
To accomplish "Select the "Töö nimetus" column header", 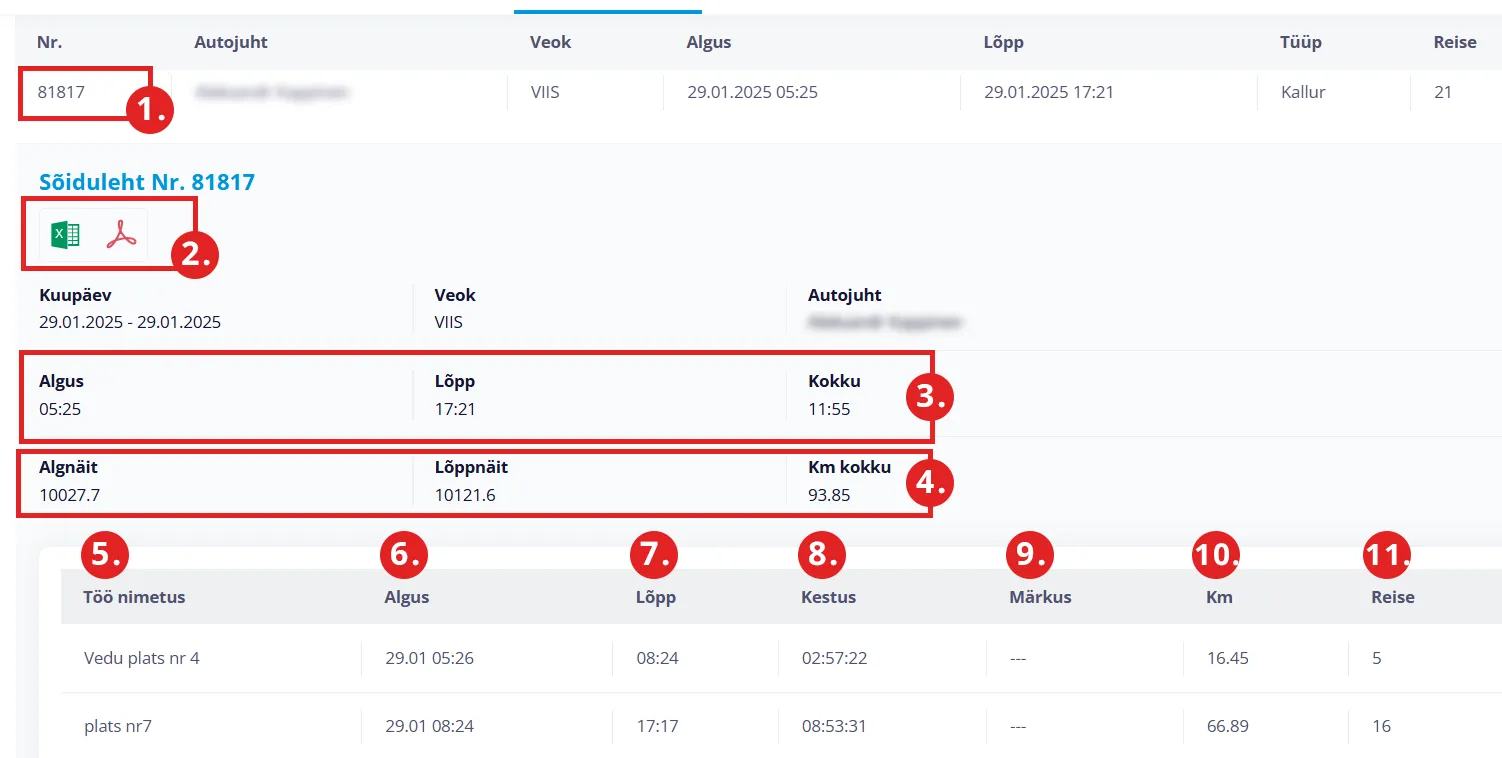I will tap(135, 597).
